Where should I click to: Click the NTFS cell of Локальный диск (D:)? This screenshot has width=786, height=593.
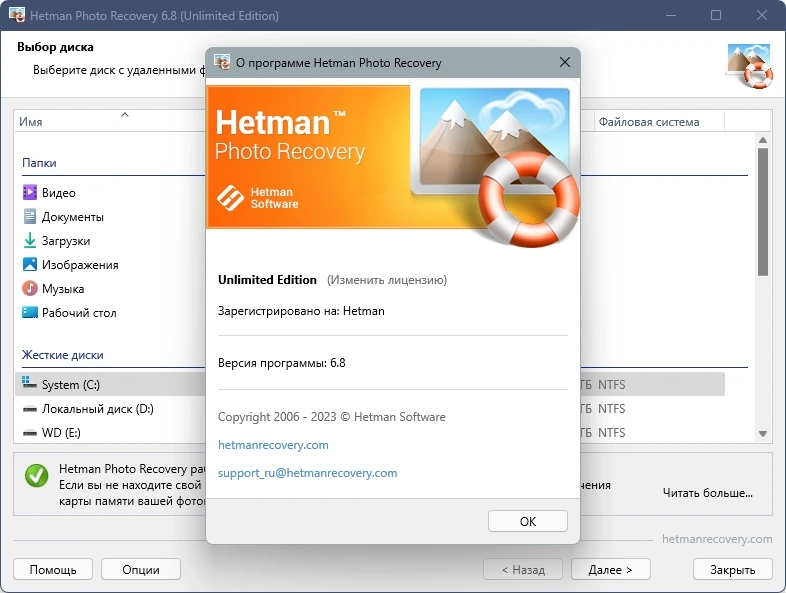point(612,409)
